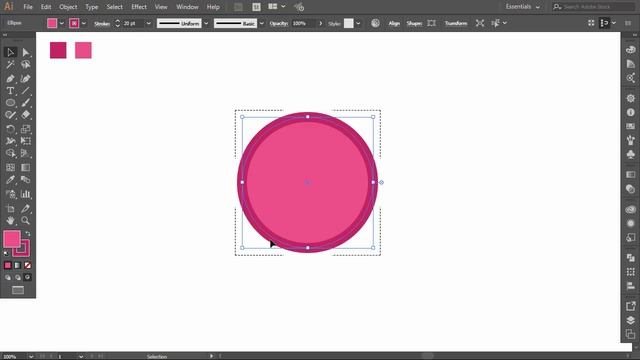Open the File menu
The height and width of the screenshot is (360, 640).
28,7
